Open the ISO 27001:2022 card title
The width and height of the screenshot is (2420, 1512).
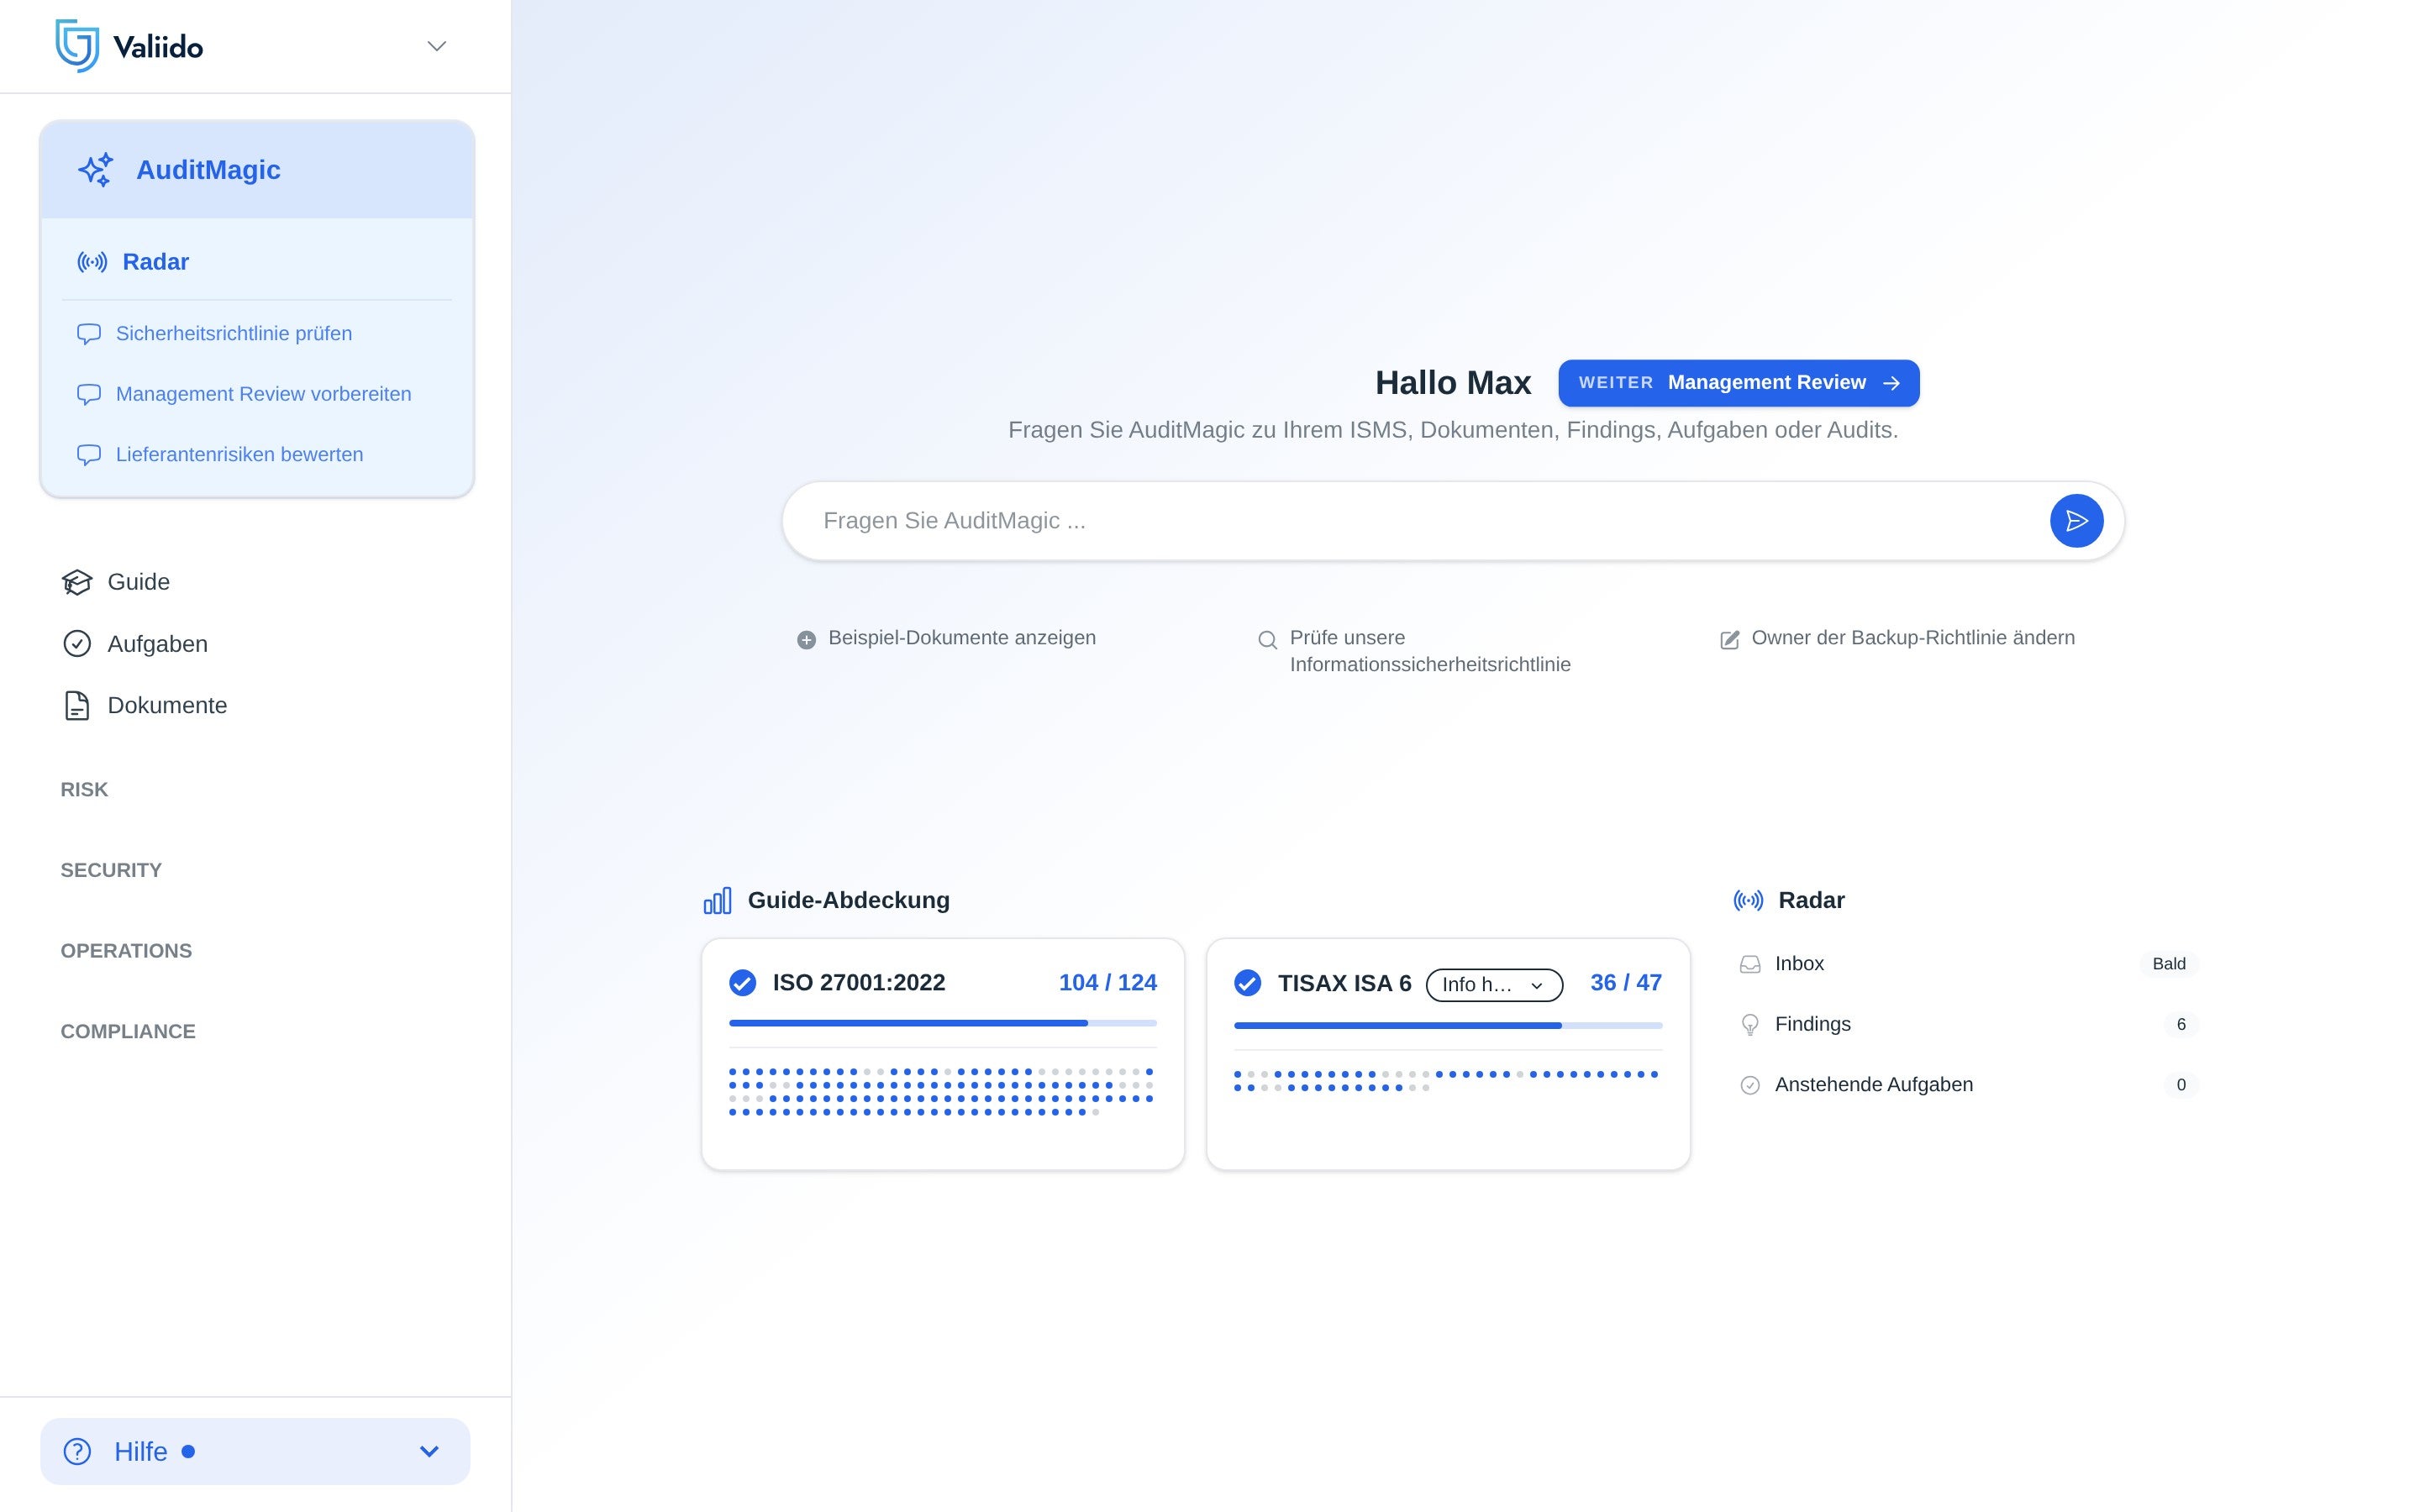(859, 983)
